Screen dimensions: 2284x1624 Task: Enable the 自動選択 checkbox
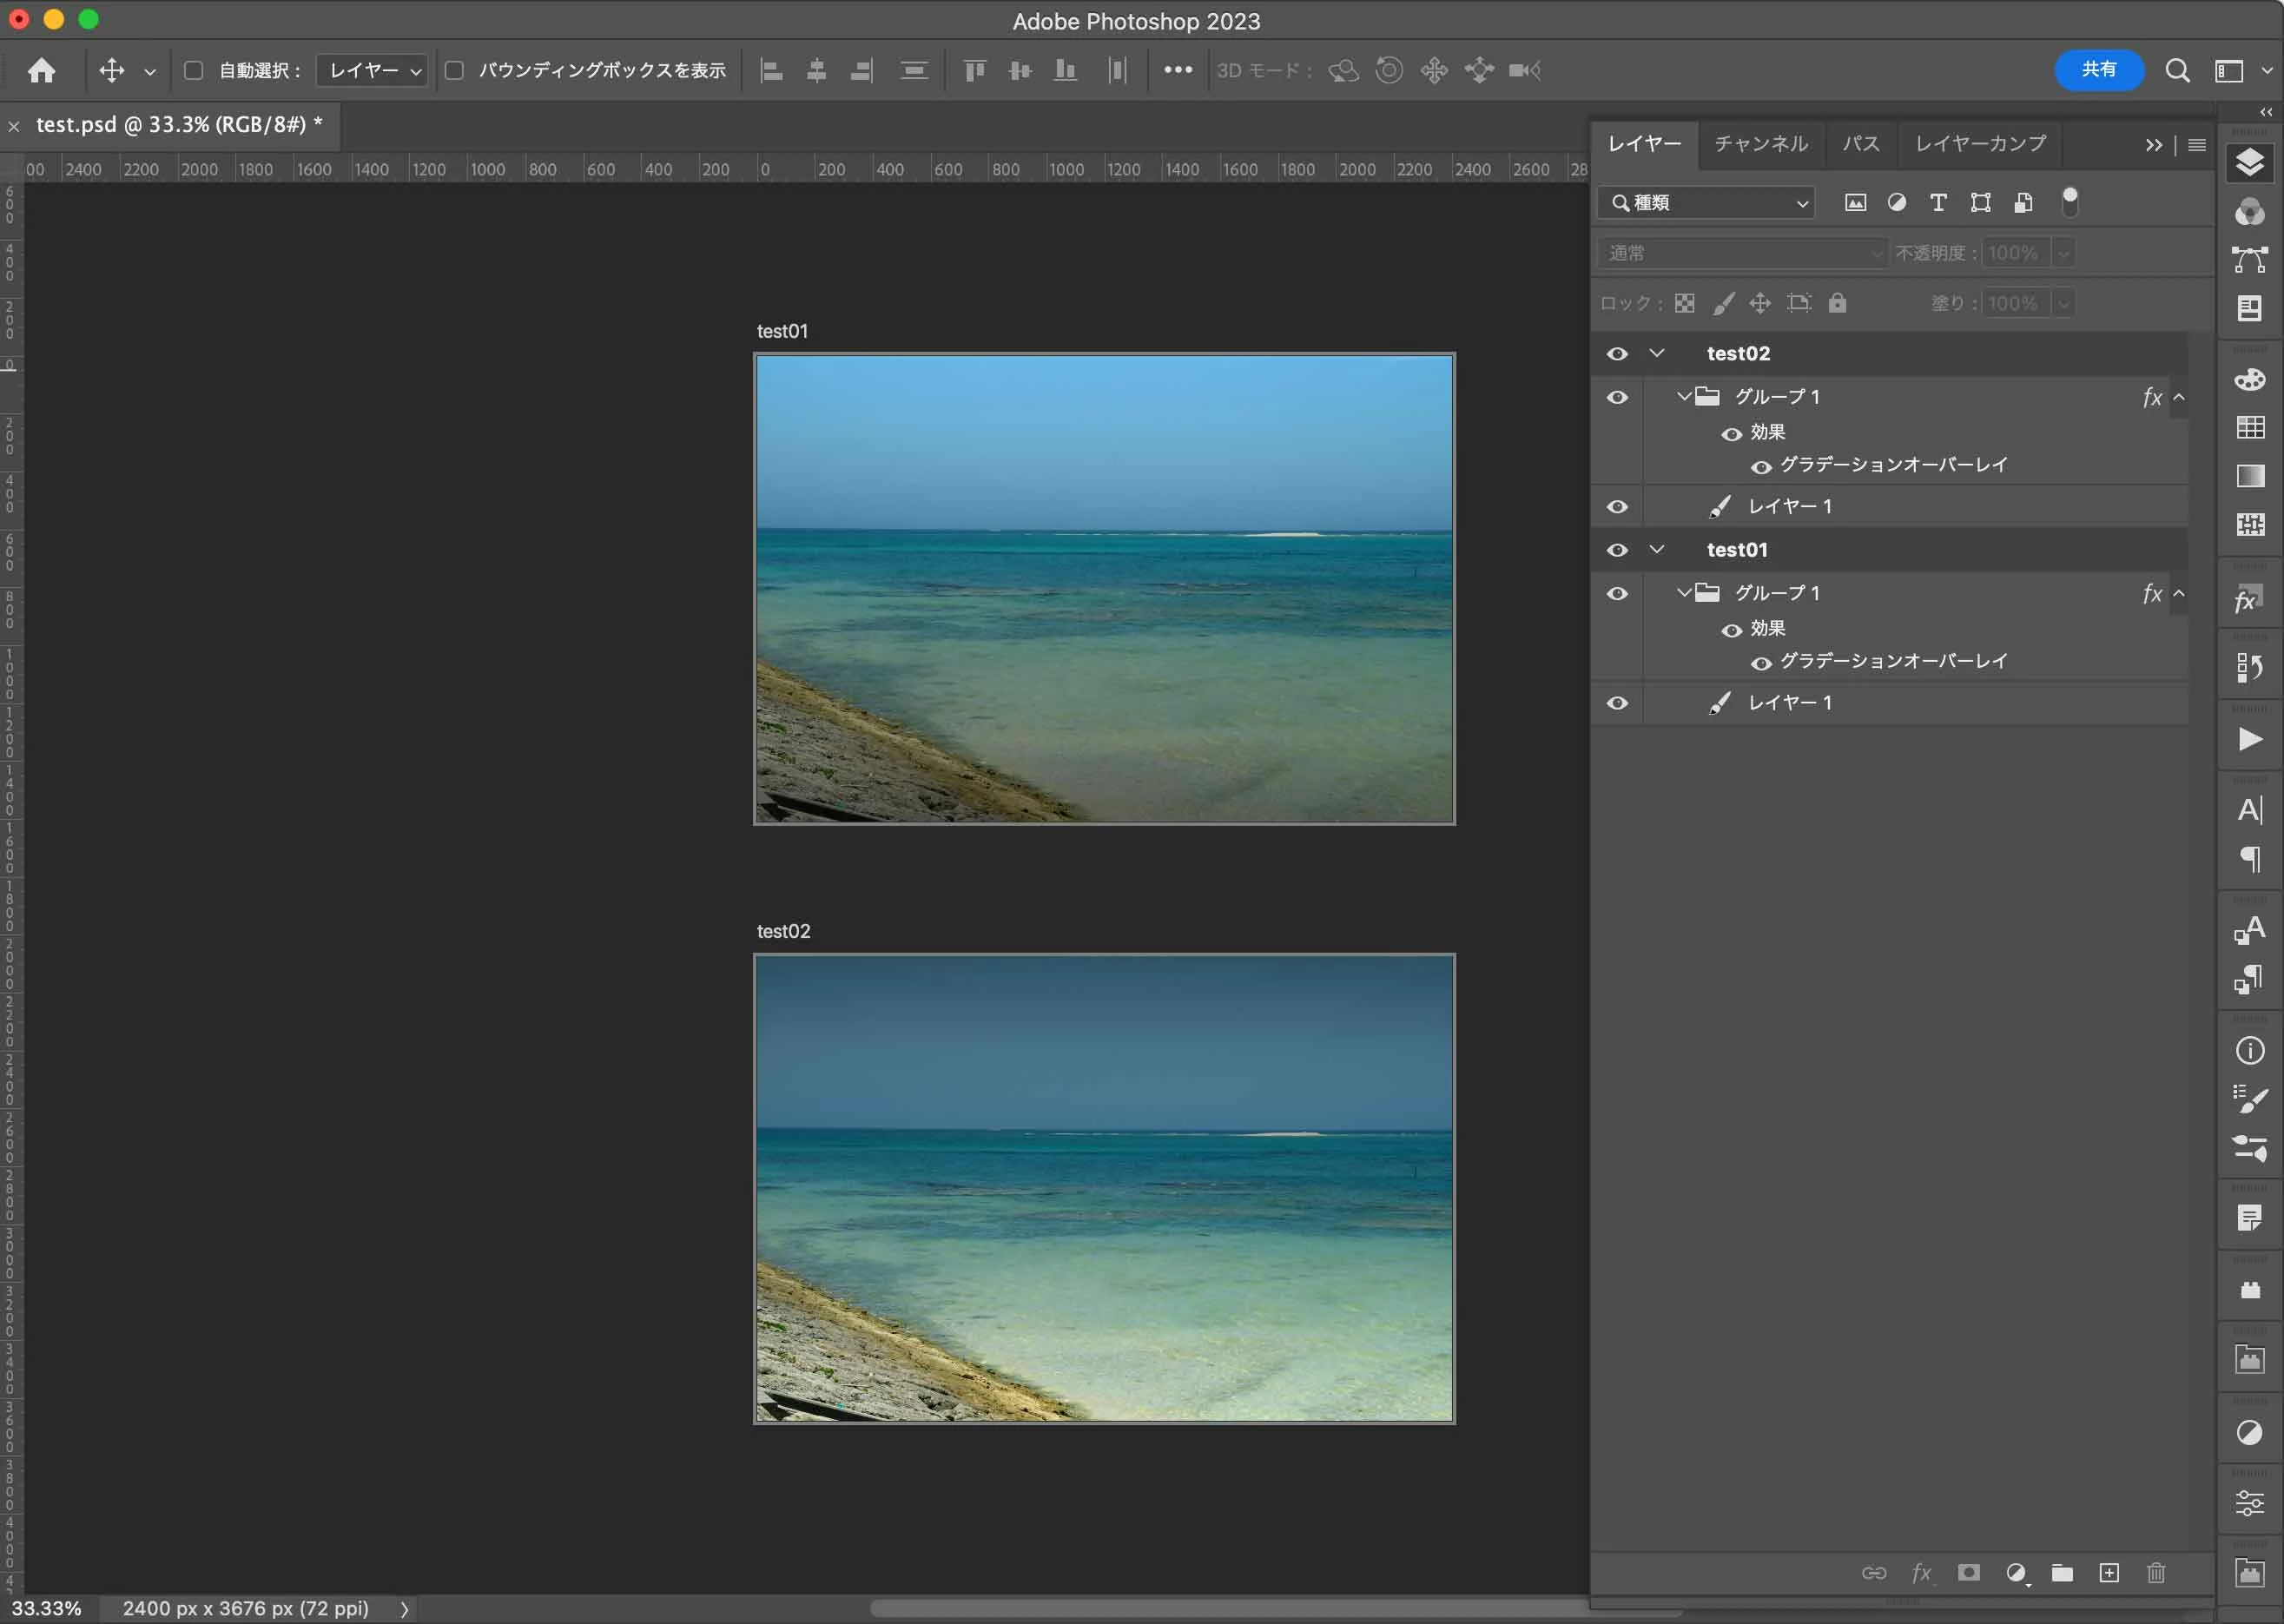tap(194, 70)
